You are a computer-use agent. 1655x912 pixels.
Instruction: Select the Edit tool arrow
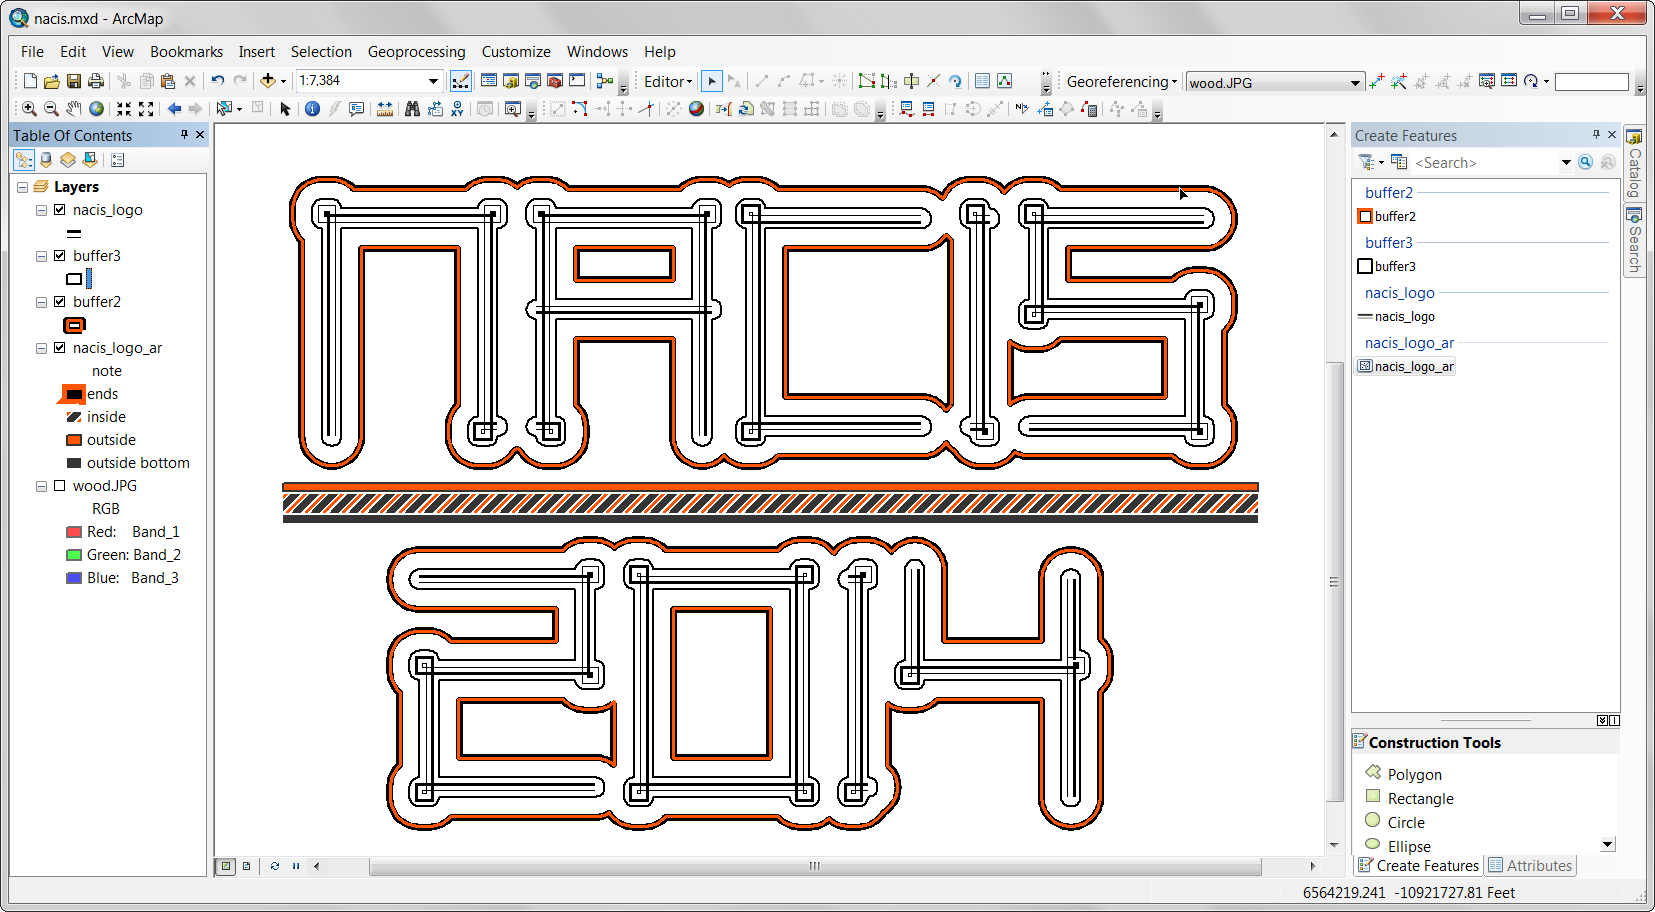coord(711,81)
